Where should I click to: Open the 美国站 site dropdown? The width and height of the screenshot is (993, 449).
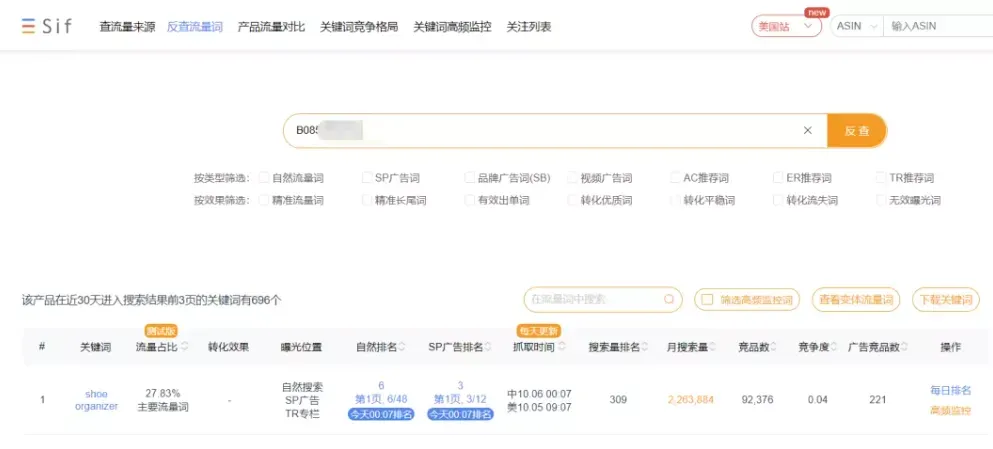coord(786,27)
